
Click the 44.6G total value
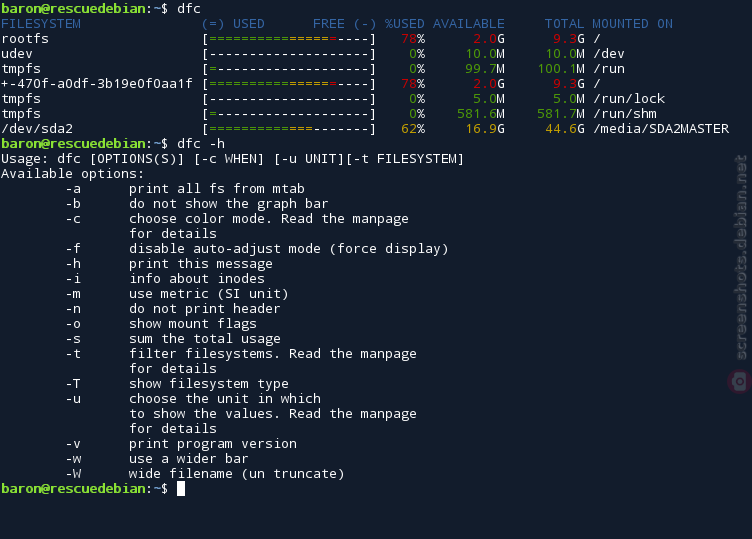pyautogui.click(x=565, y=129)
